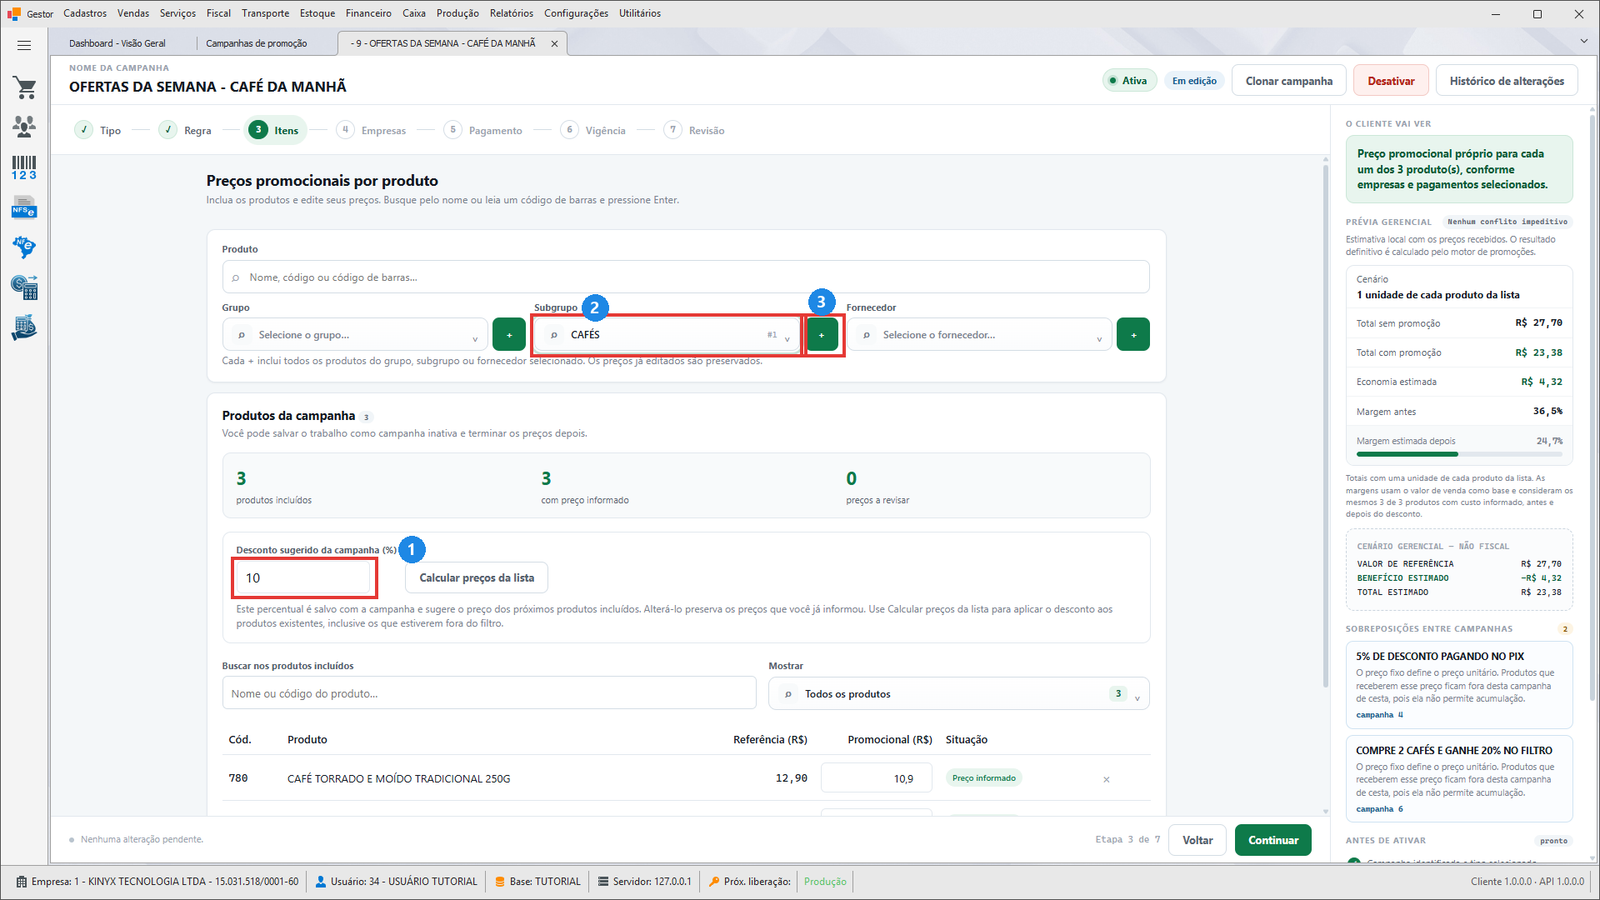Open the Grupo selection dropdown
The width and height of the screenshot is (1600, 900).
355,335
